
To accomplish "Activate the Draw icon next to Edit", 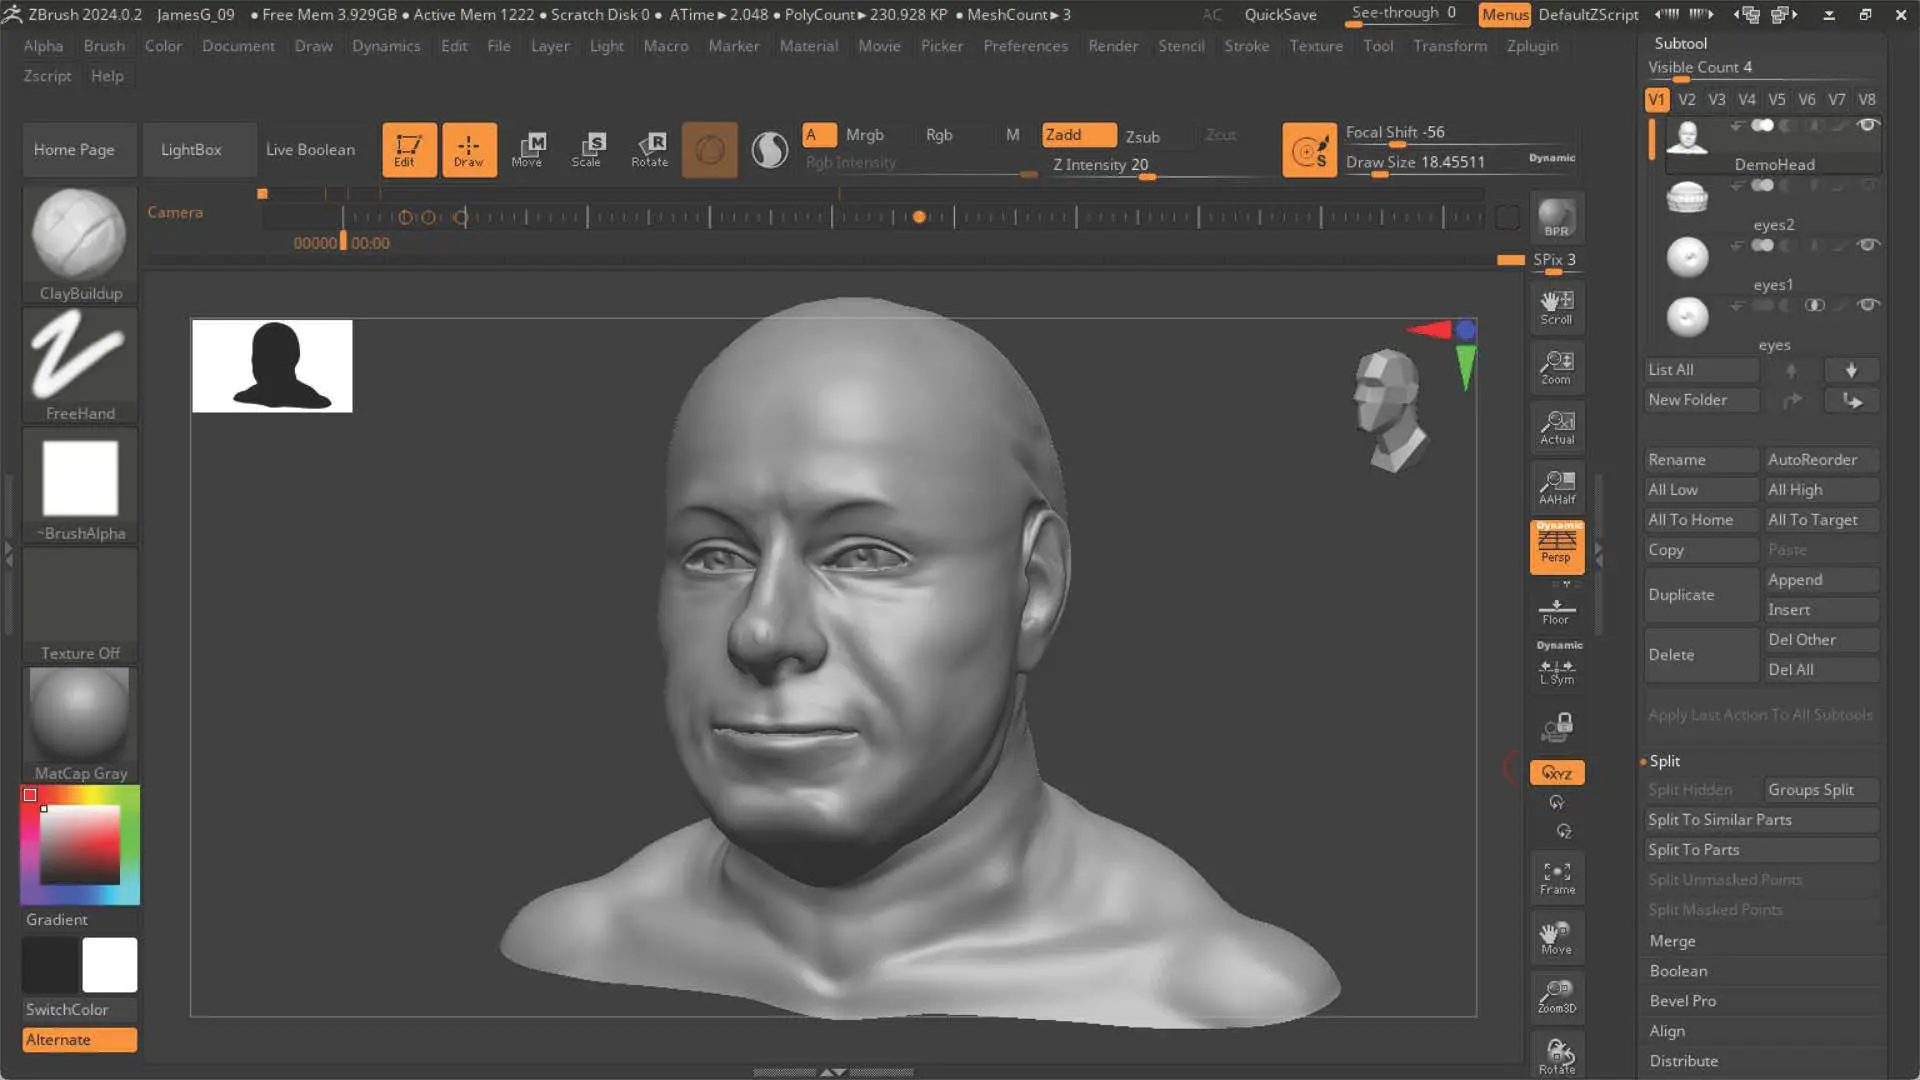I will pyautogui.click(x=469, y=149).
